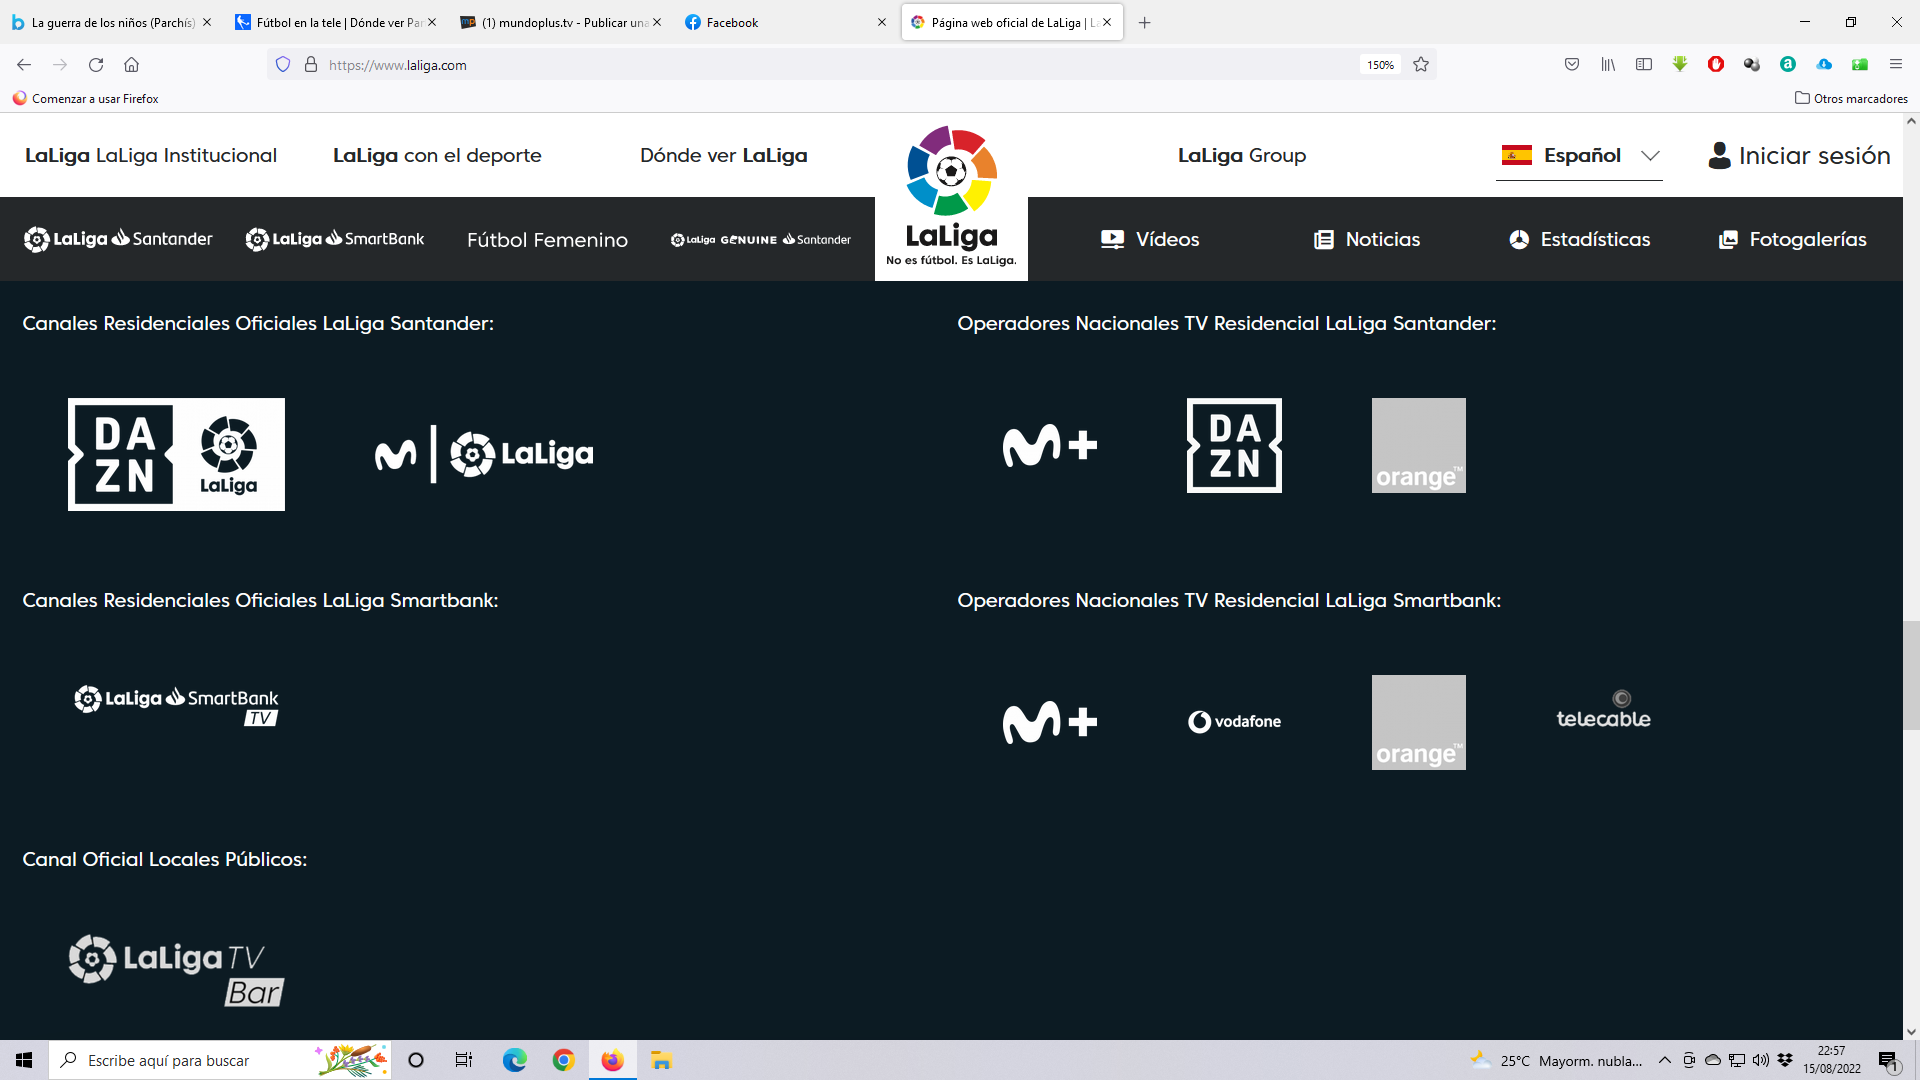
Task: Open LaLiga con el deporte menu
Action: point(437,156)
